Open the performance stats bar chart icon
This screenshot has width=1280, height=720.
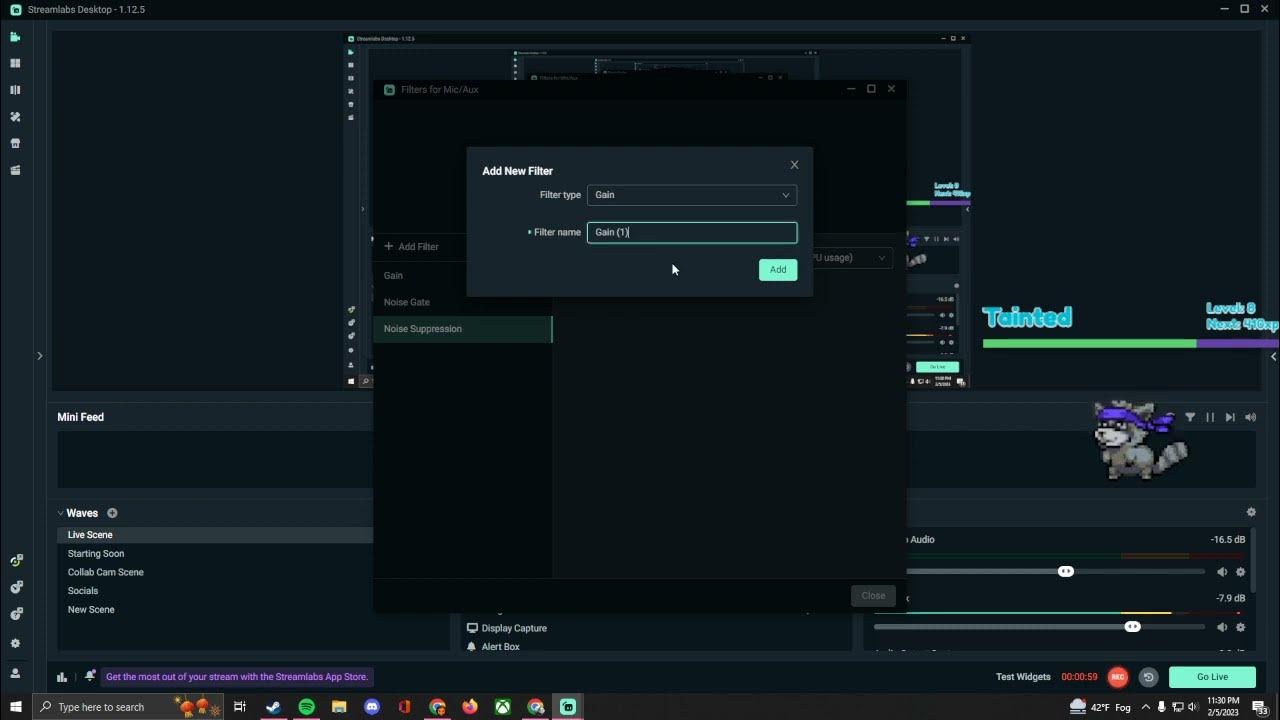coord(62,677)
